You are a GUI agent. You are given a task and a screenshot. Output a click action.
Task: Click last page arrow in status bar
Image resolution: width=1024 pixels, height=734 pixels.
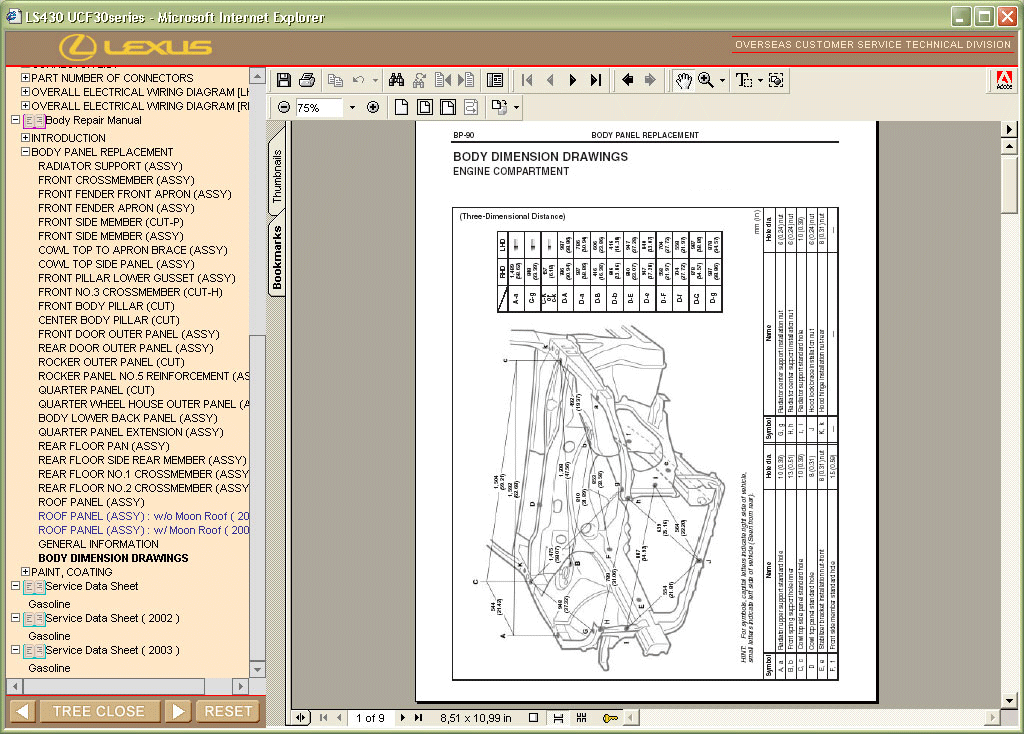coord(419,718)
